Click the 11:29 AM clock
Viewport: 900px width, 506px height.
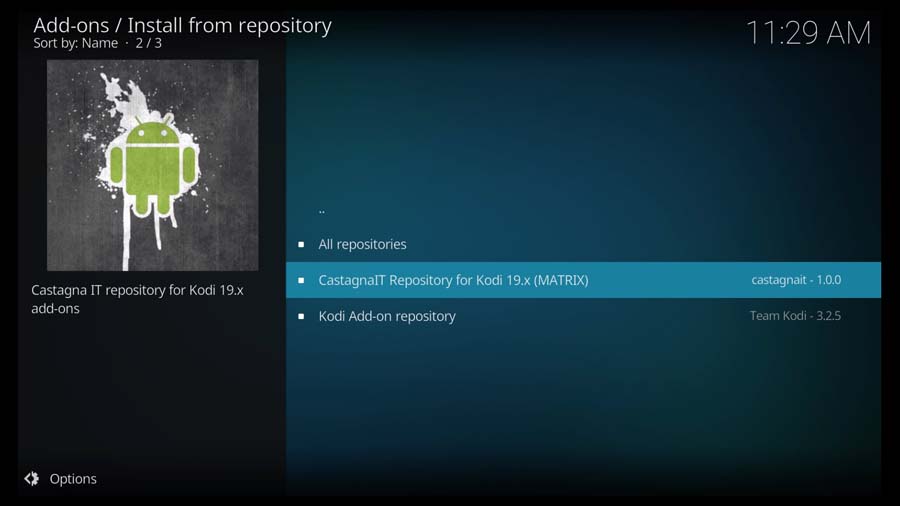click(x=808, y=33)
